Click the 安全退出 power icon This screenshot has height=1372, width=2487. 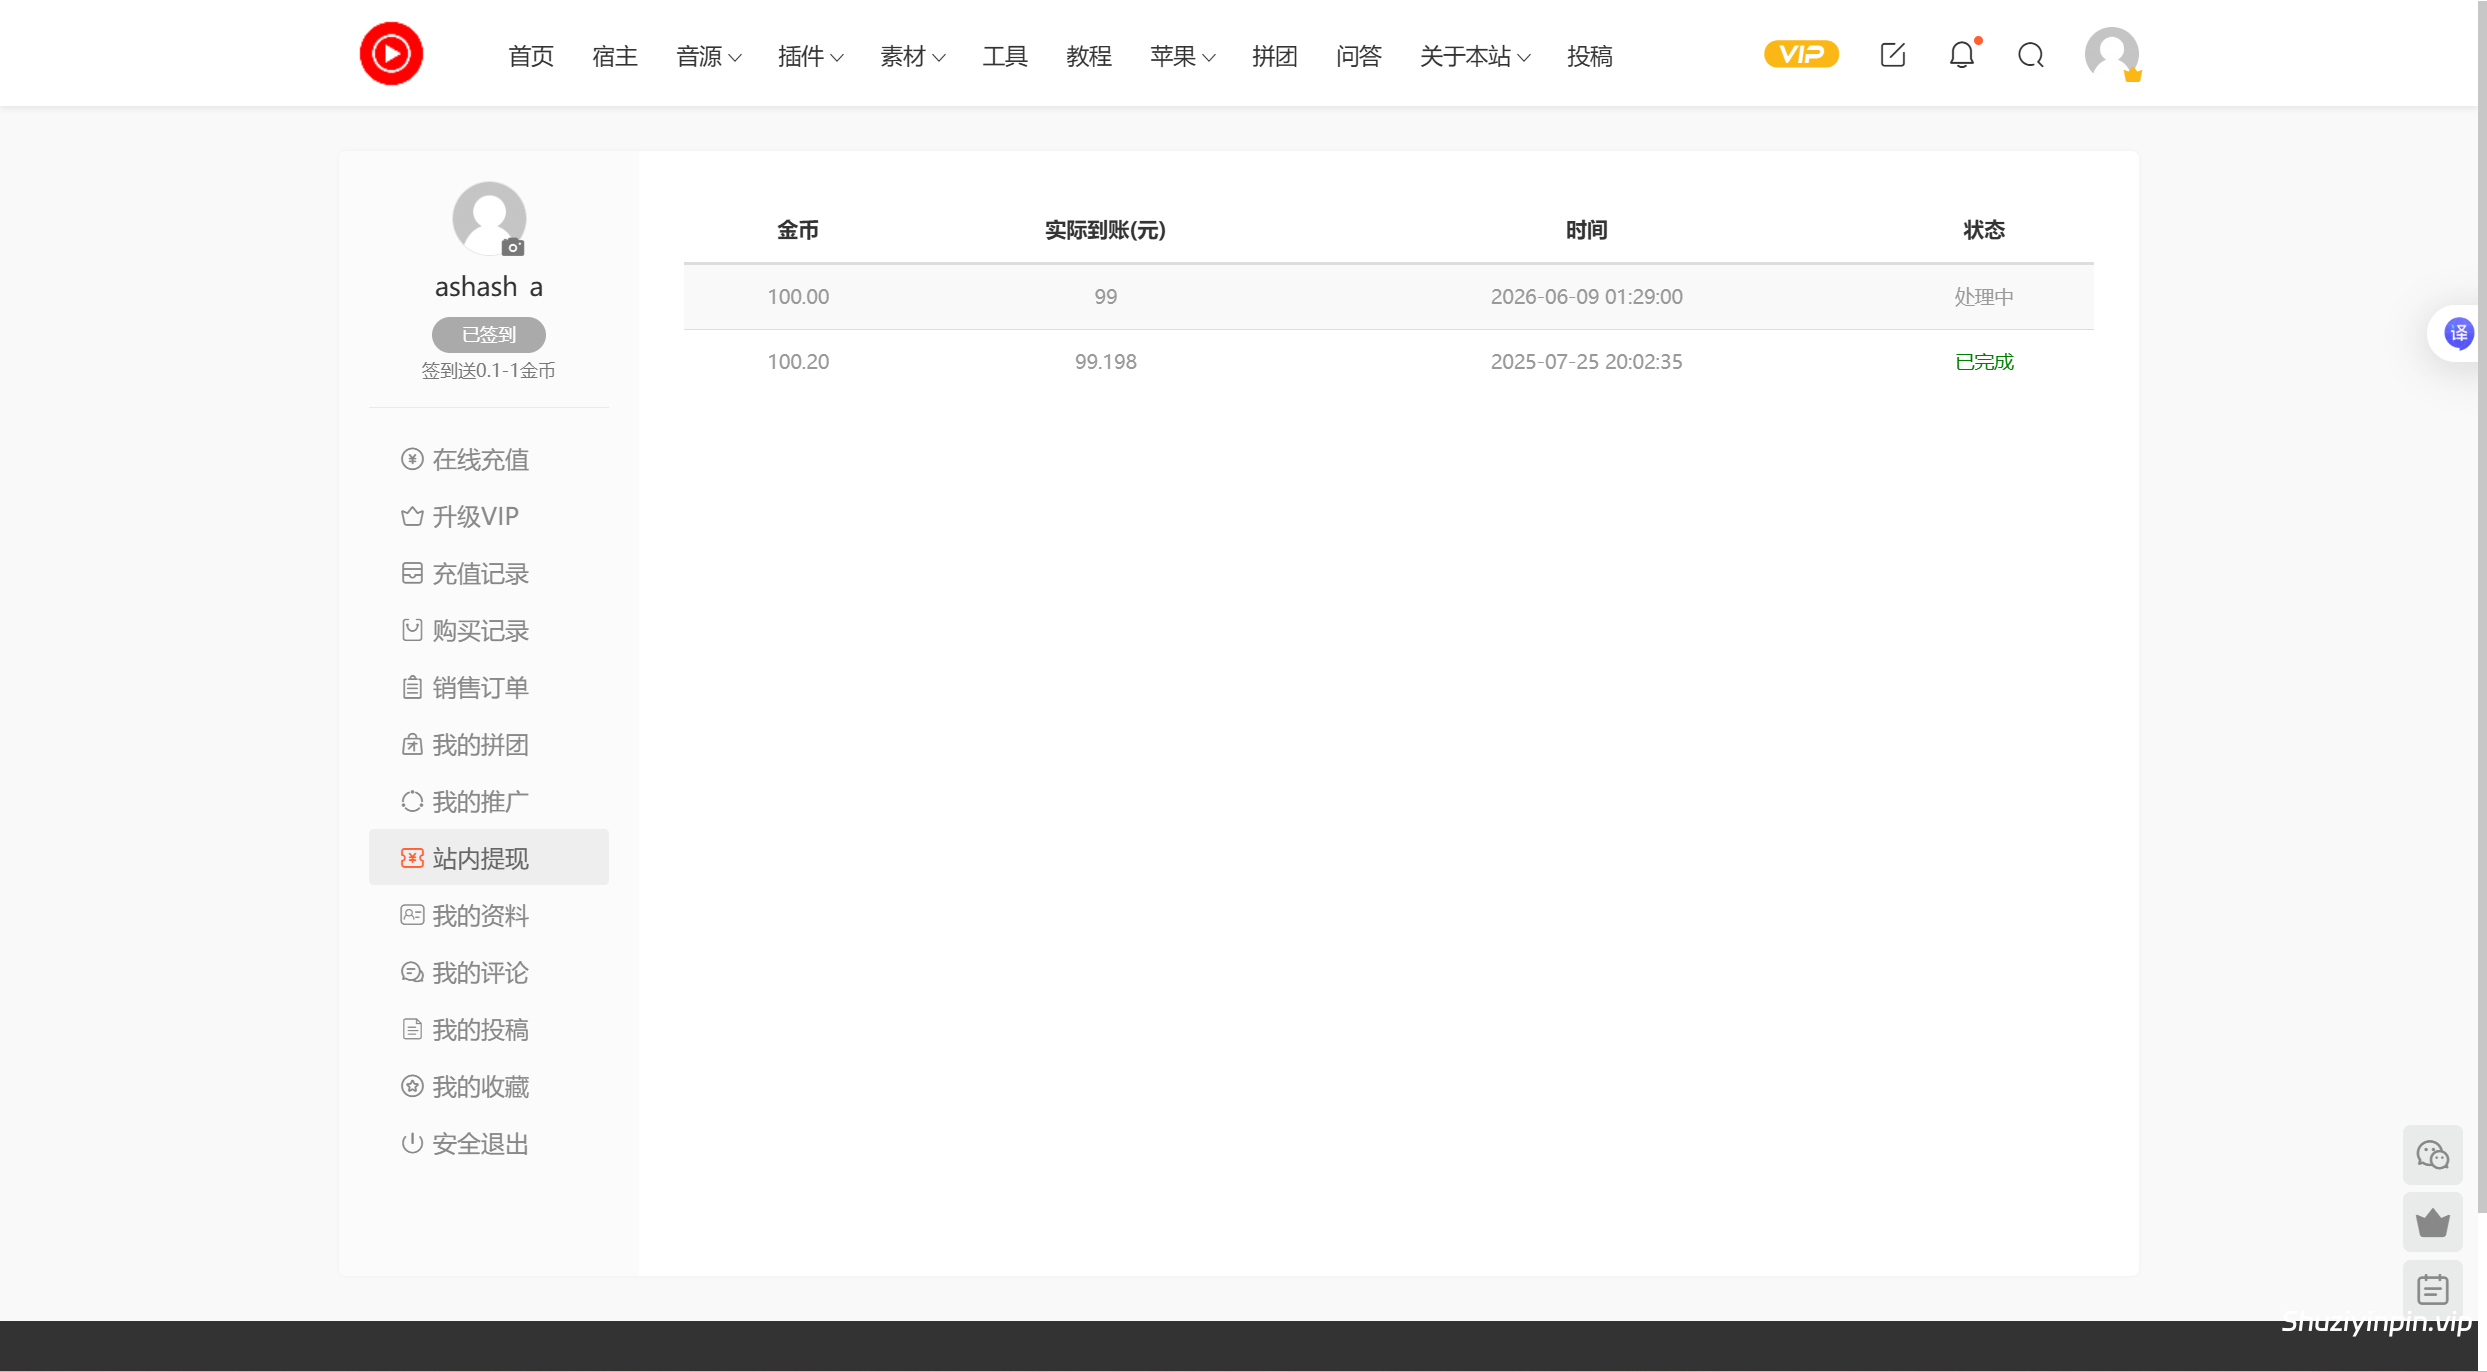pyautogui.click(x=412, y=1143)
